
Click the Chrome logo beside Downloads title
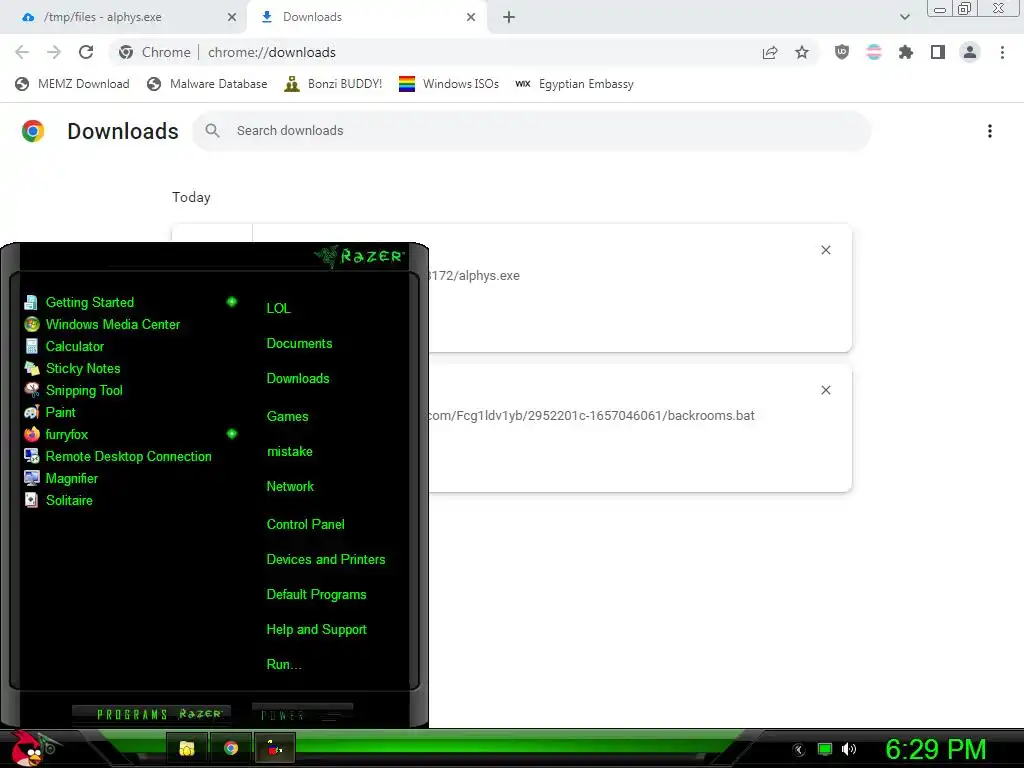click(33, 131)
